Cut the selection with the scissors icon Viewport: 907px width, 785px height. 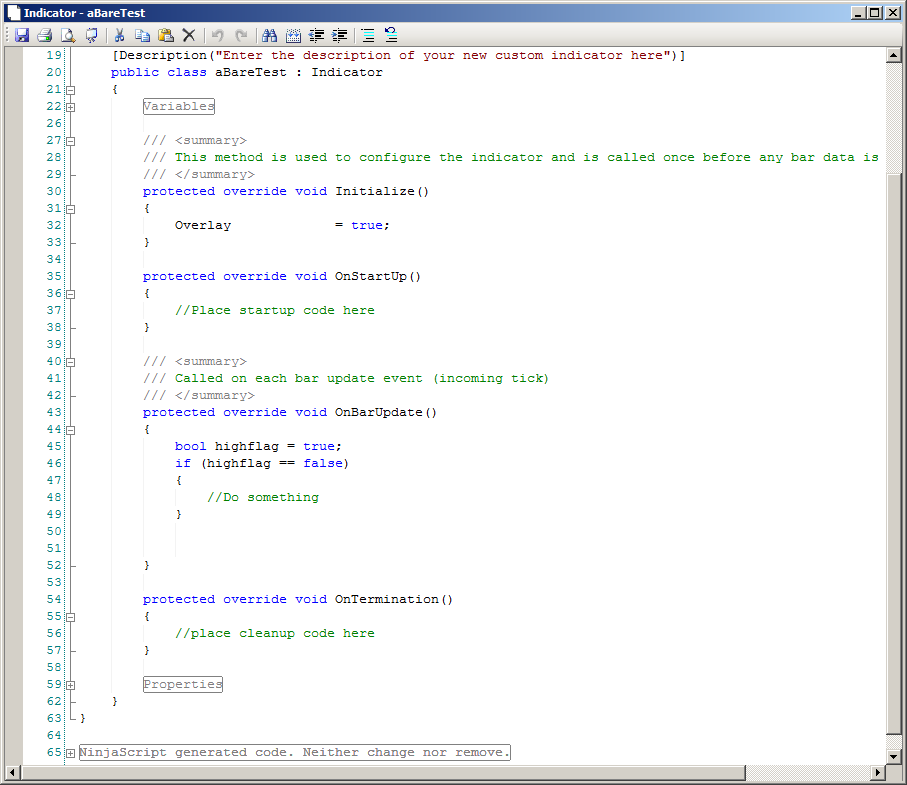[120, 35]
